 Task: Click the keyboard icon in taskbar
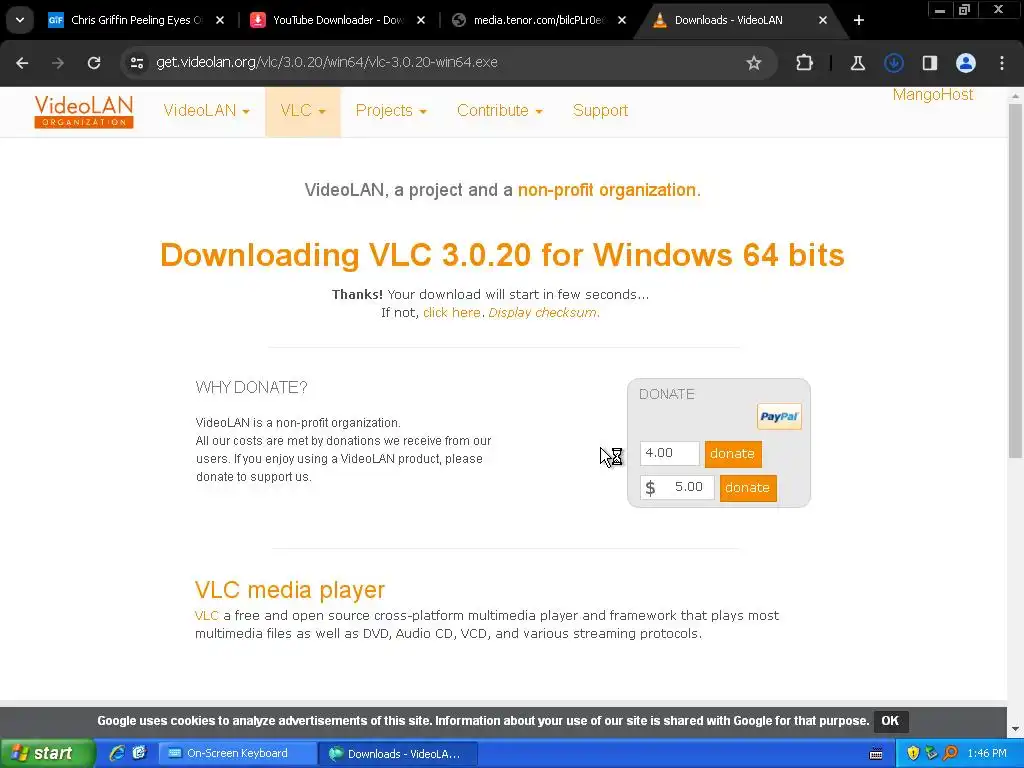pyautogui.click(x=876, y=754)
